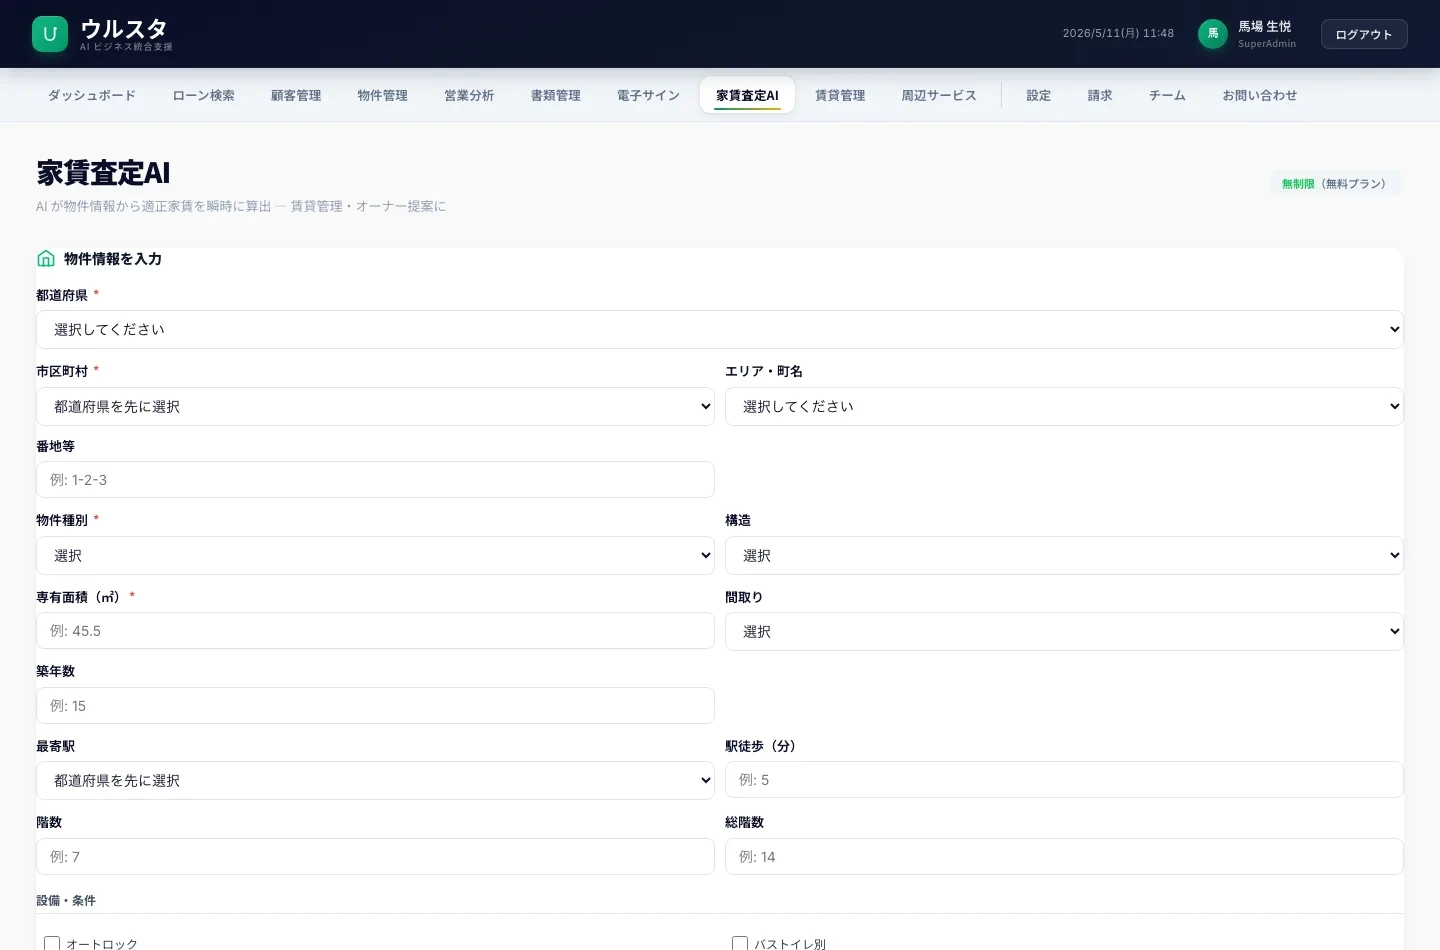Expand the 市区町村 dropdown
This screenshot has width=1440, height=950.
[375, 407]
